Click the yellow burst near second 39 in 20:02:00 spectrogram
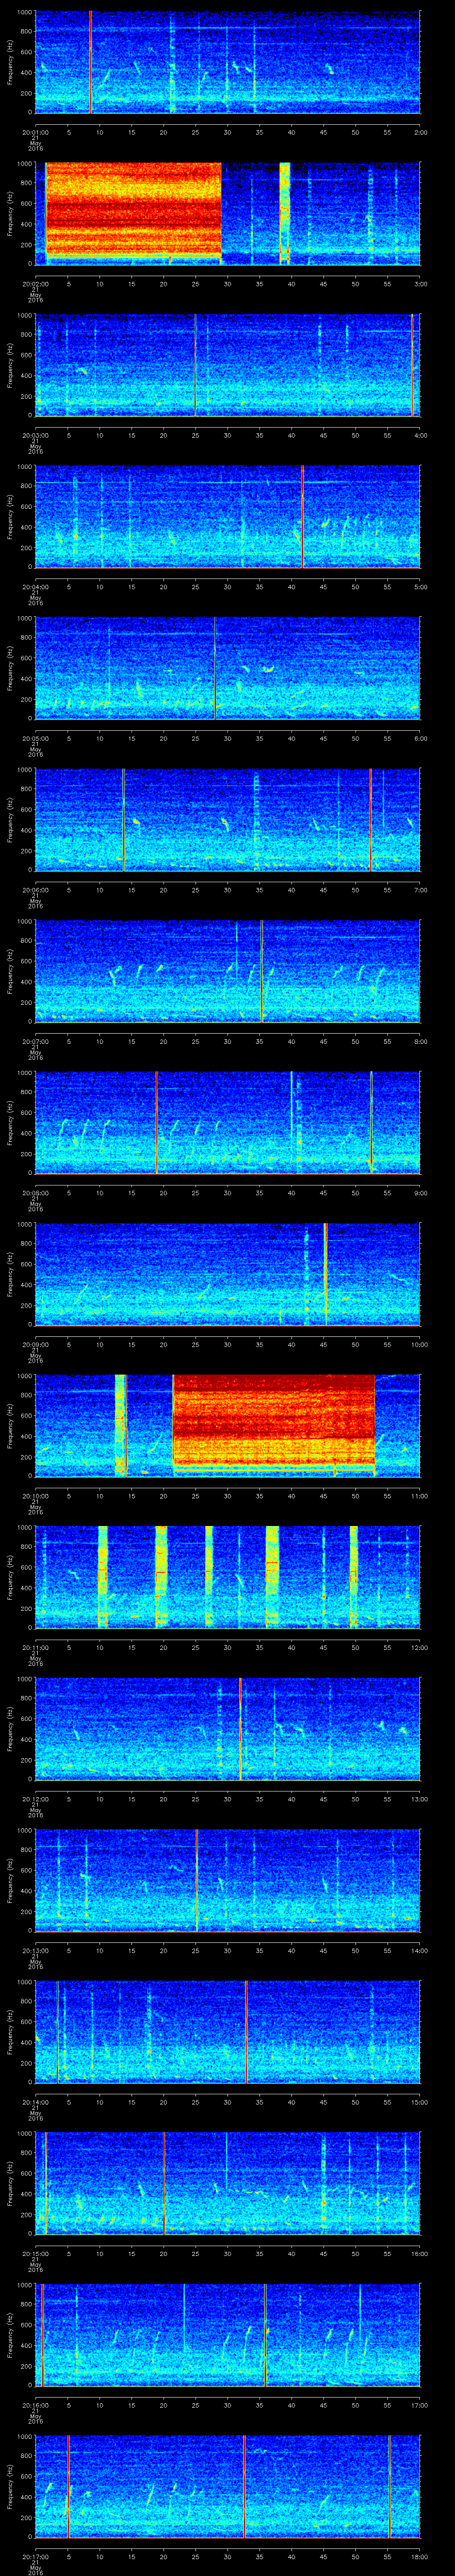This screenshot has width=455, height=2576. [285, 213]
